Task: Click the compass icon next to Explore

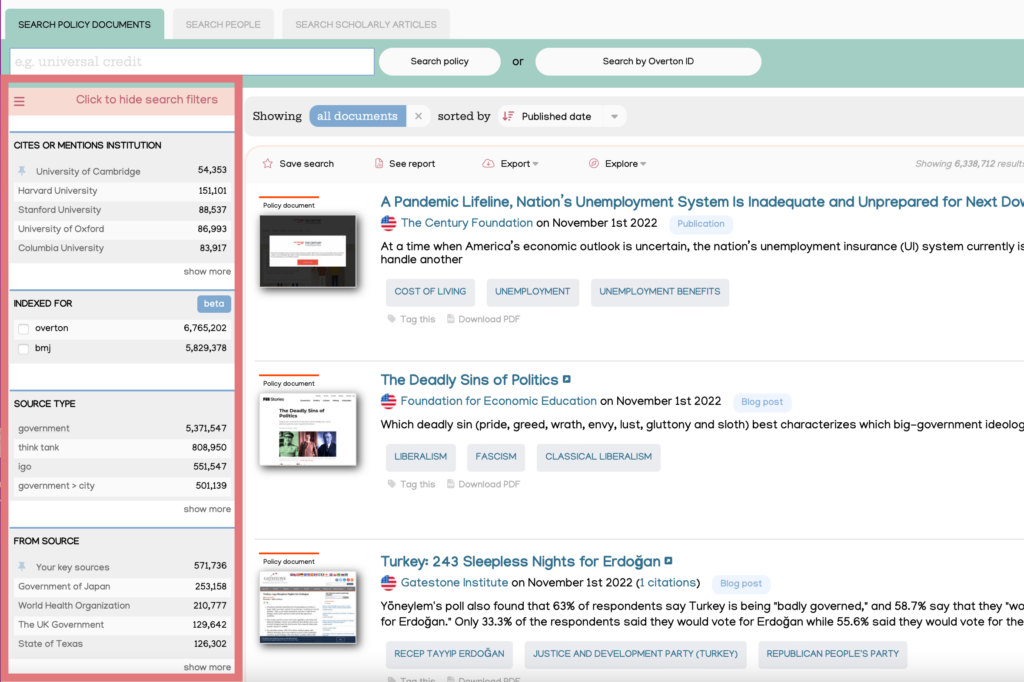Action: [x=594, y=163]
